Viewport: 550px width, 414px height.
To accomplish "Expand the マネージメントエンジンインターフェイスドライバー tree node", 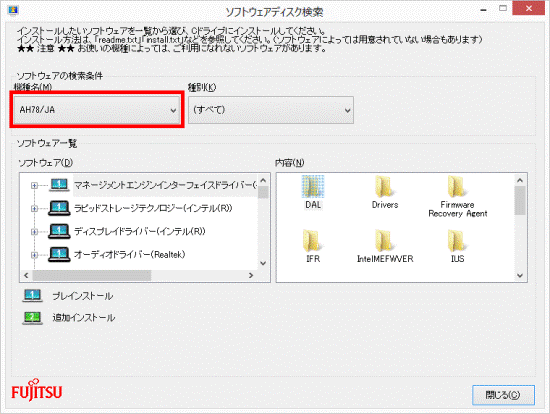I will pyautogui.click(x=34, y=185).
